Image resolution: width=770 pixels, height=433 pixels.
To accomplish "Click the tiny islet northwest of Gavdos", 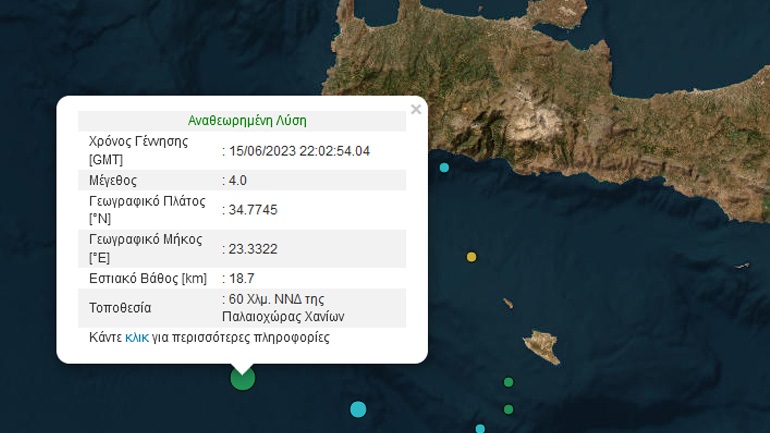I will click(x=508, y=303).
